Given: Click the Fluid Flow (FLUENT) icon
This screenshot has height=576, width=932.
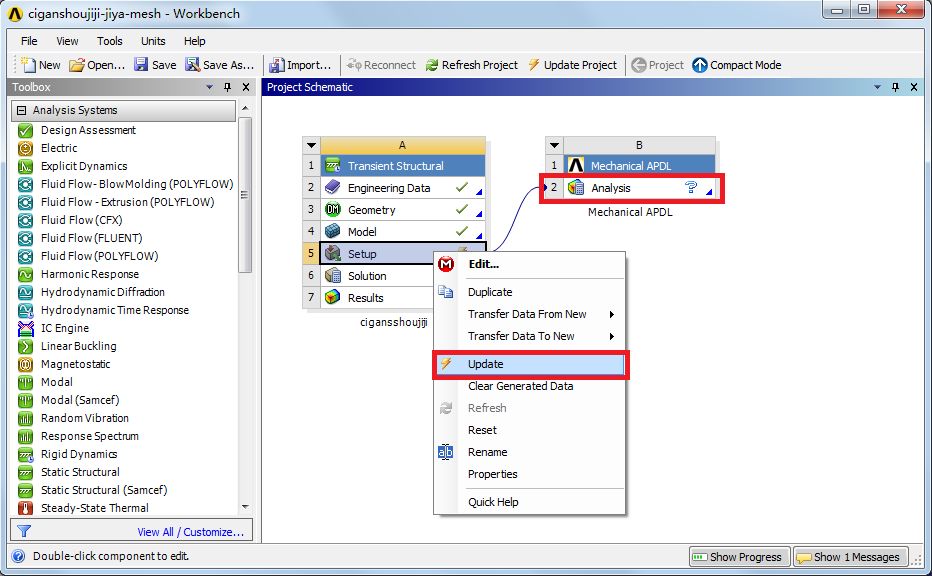Looking at the screenshot, I should [x=25, y=238].
